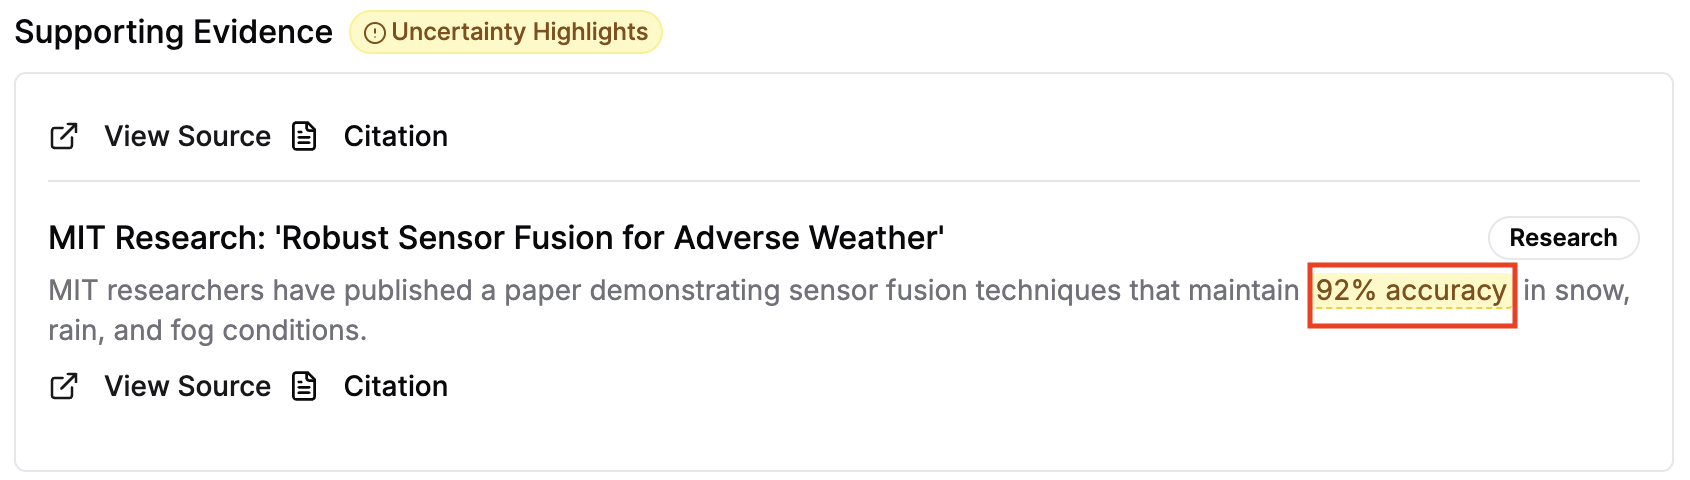Viewport: 1690px width, 480px height.
Task: Click the external-link icon above the divider line
Action: 64,136
